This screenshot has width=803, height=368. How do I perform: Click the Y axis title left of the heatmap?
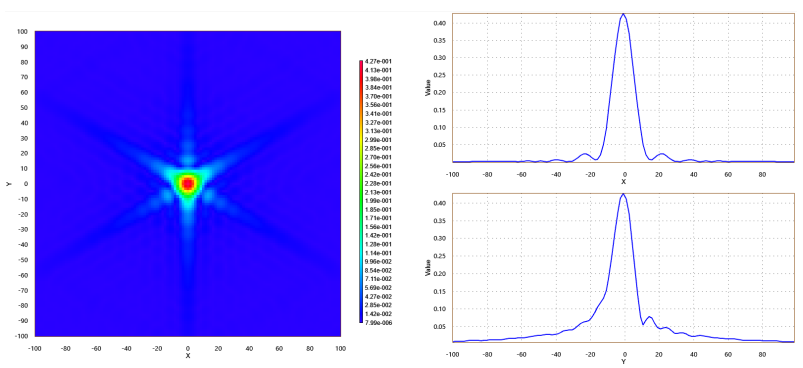tap(9, 183)
